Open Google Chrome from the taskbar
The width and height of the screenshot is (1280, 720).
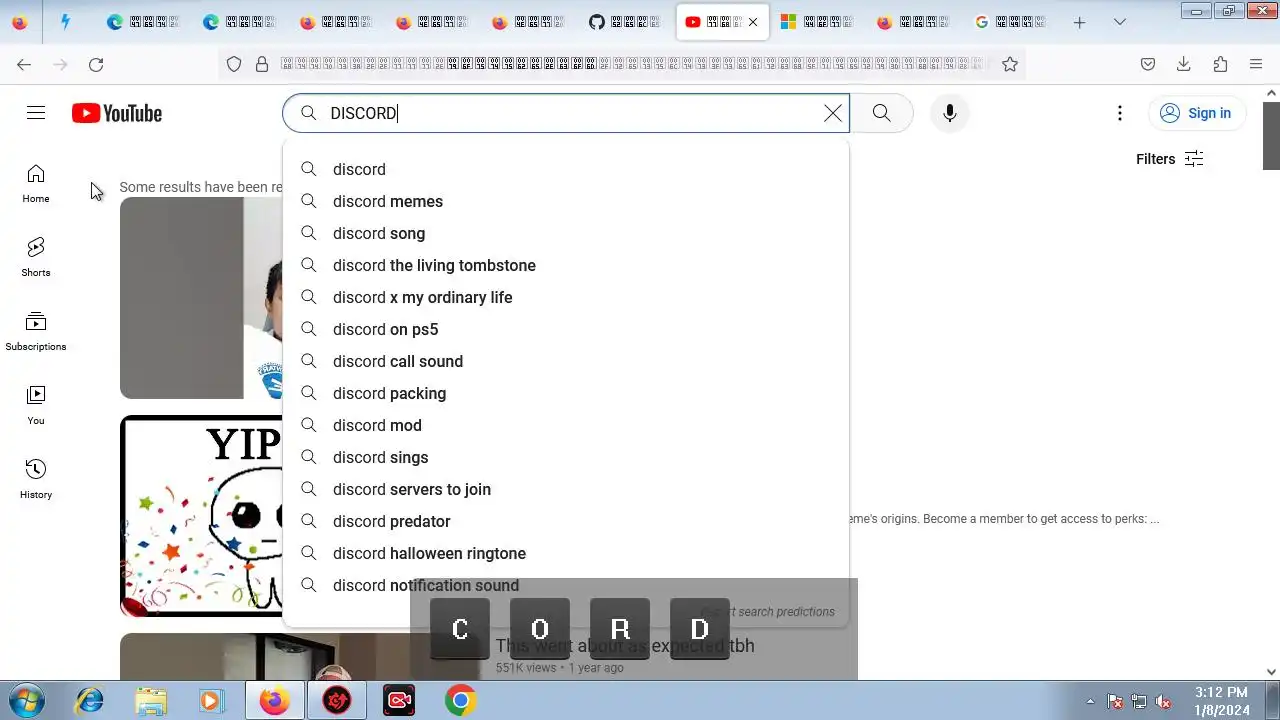(x=460, y=700)
